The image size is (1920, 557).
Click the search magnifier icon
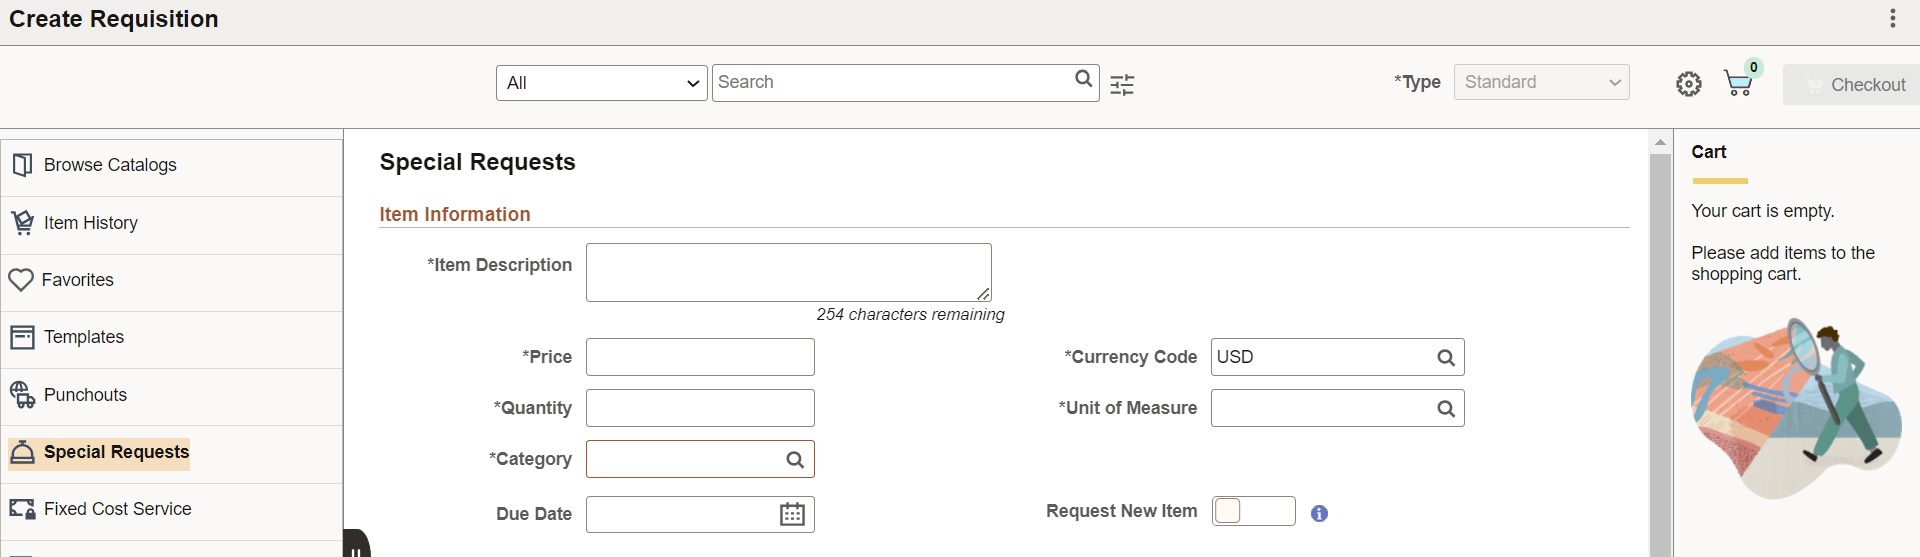click(x=1083, y=79)
